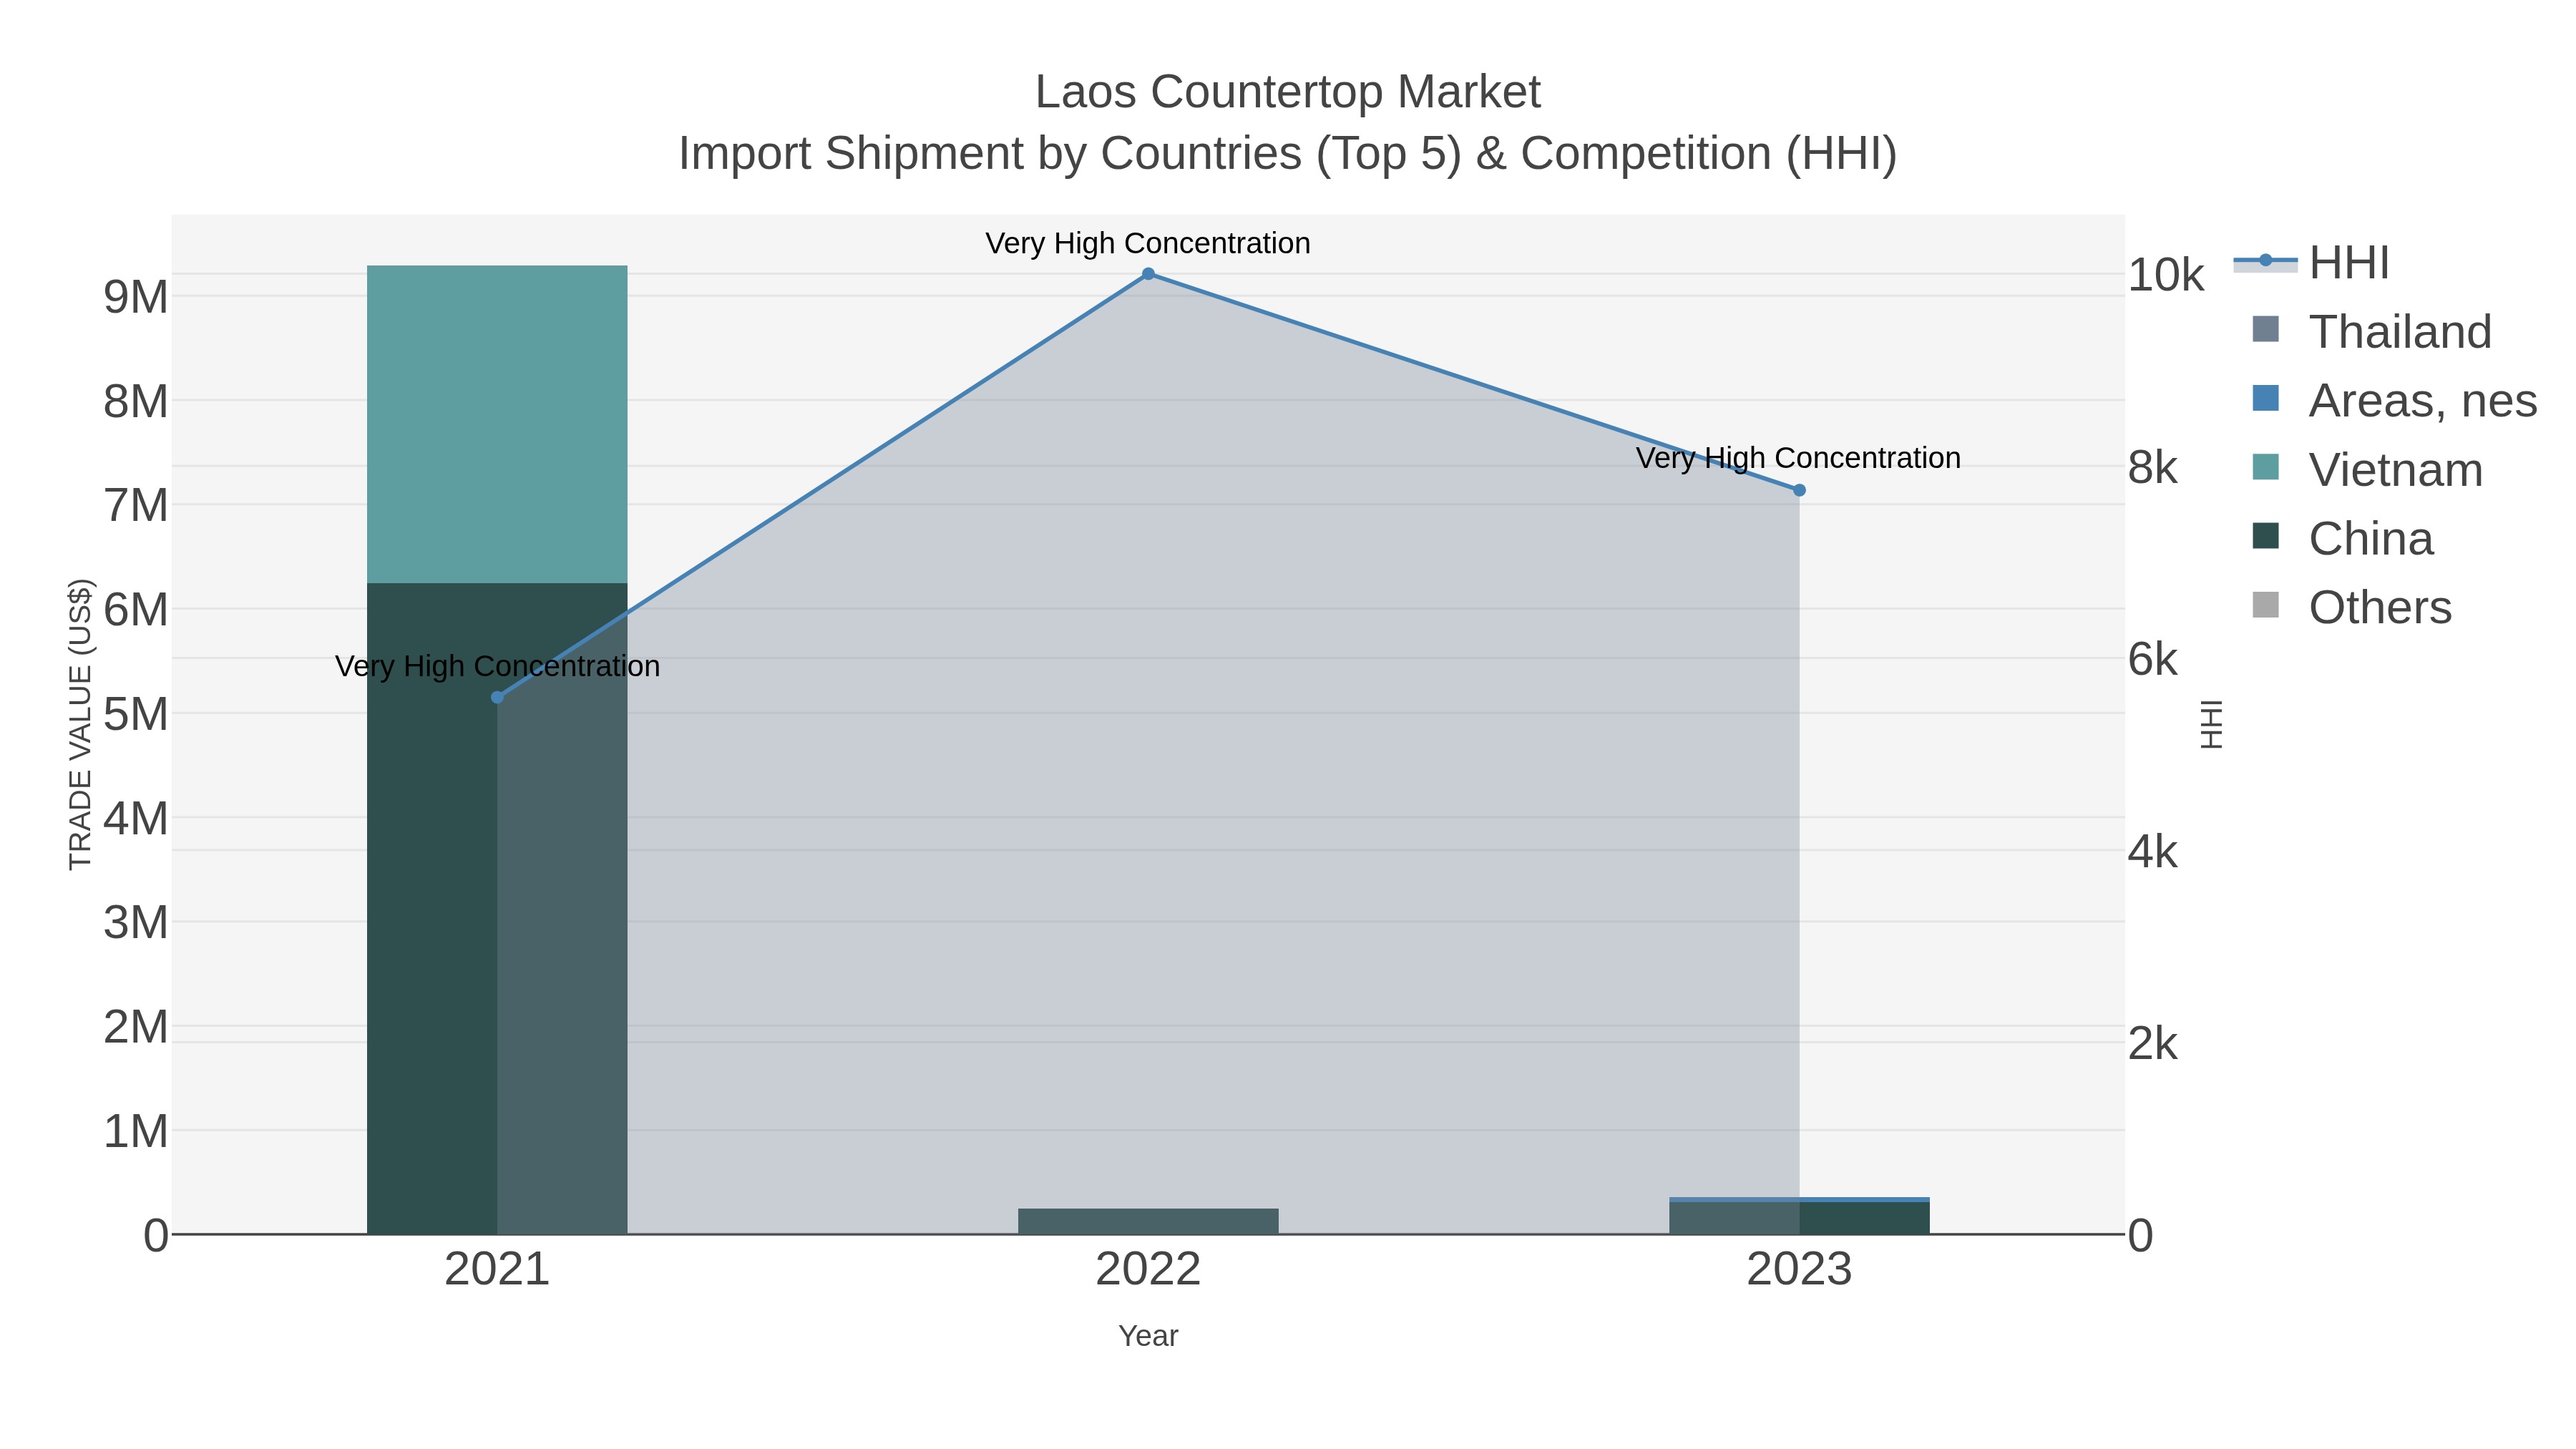Click 'Very High Concentration' annotation near 2021 point

pos(497,666)
